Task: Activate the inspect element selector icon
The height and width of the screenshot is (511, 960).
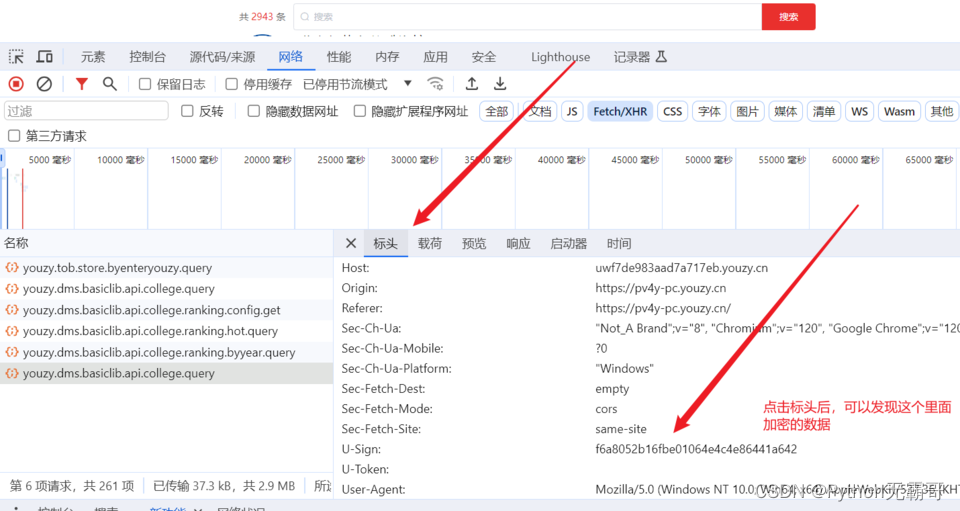Action: click(17, 57)
